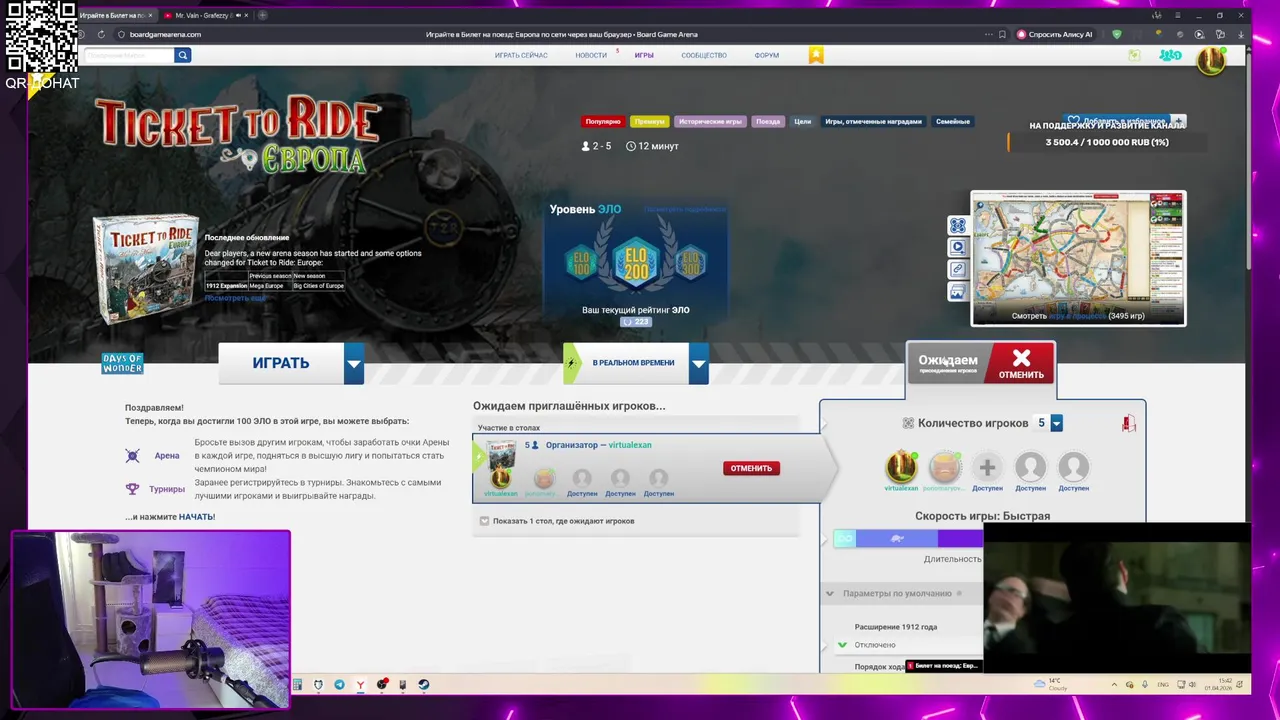1280x720 pixels.
Task: Click the boardgamearena.com address bar
Action: click(x=165, y=34)
